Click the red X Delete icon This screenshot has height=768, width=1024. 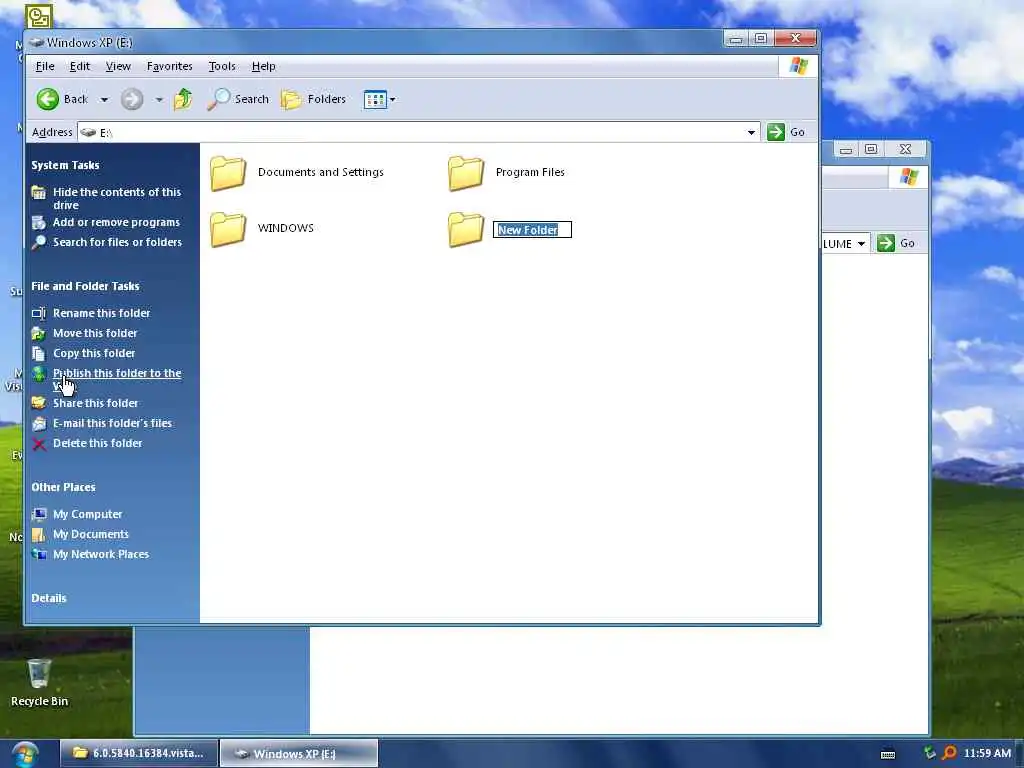(39, 444)
